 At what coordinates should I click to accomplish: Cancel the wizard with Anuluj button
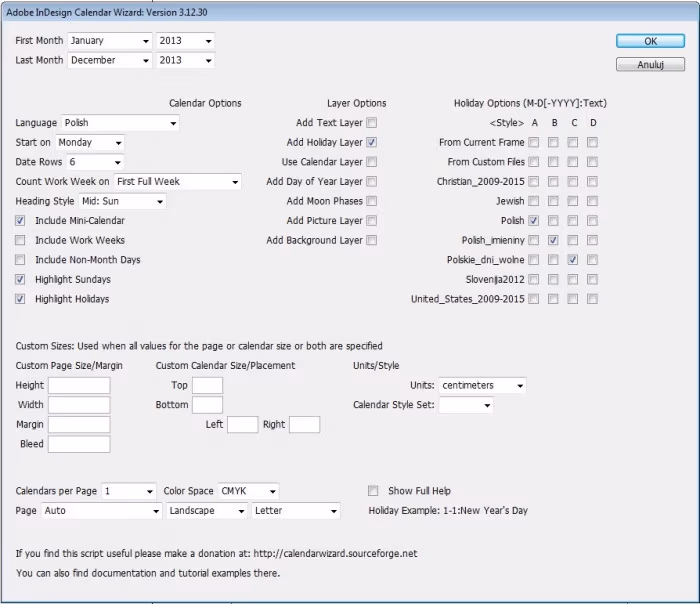650,64
